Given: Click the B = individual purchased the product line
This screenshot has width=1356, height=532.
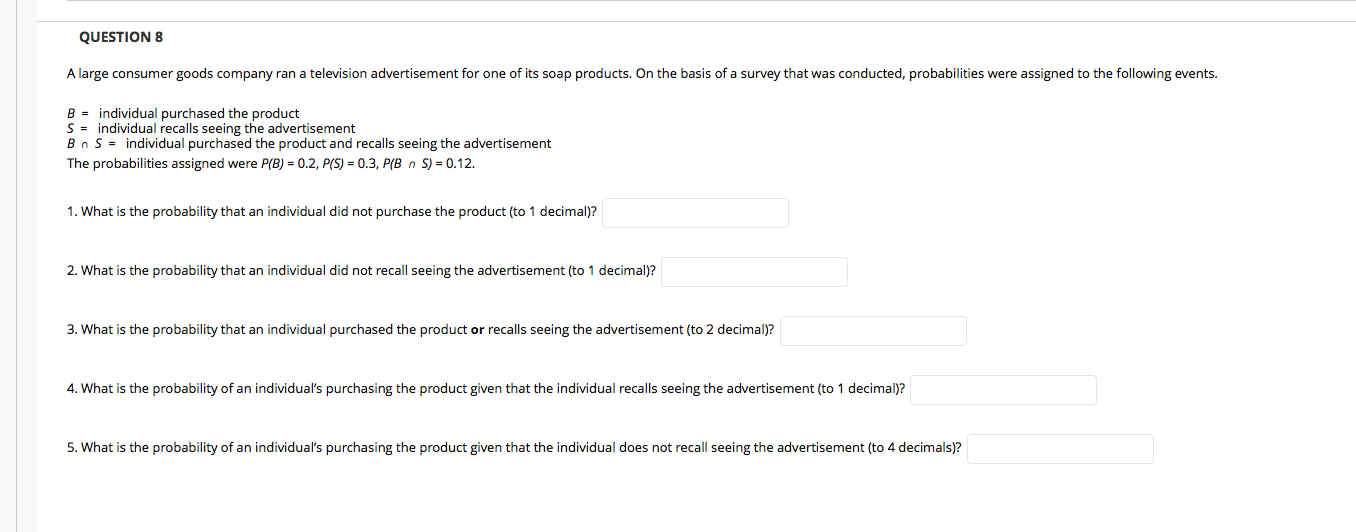Looking at the screenshot, I should point(183,114).
